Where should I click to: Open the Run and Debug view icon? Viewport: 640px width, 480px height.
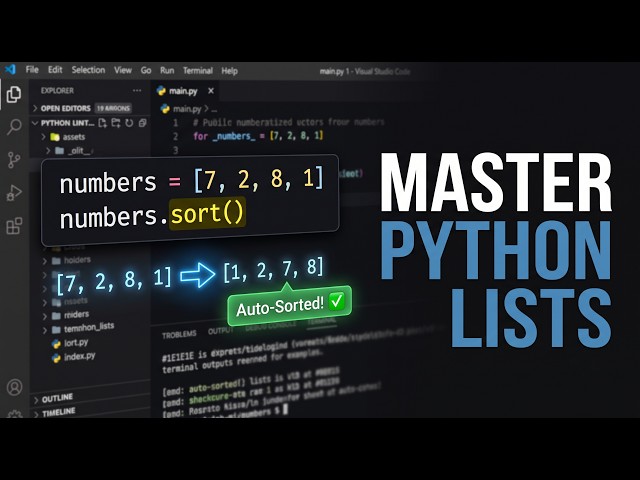point(14,193)
